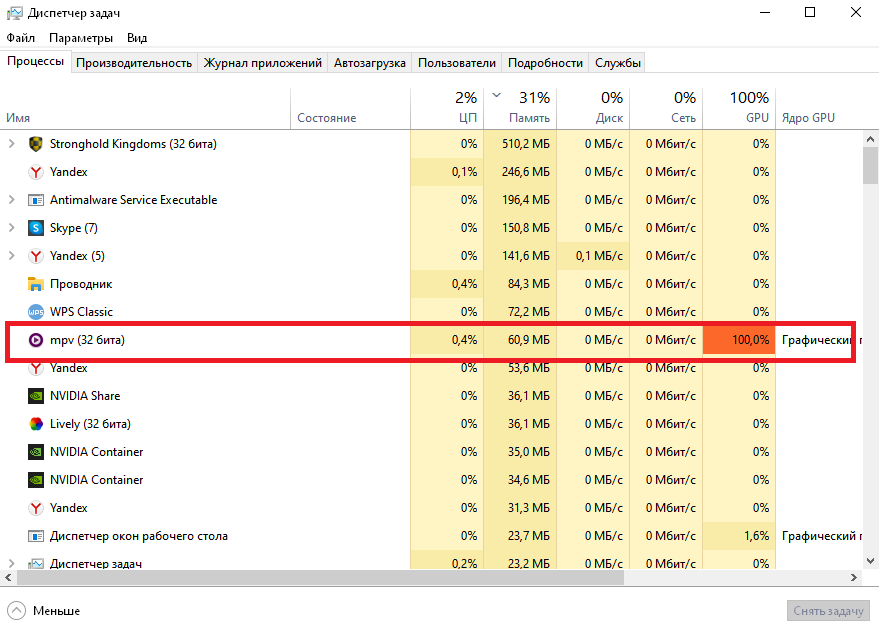This screenshot has width=879, height=630.
Task: Click the horizontal scrollbar right arrow
Action: point(854,577)
